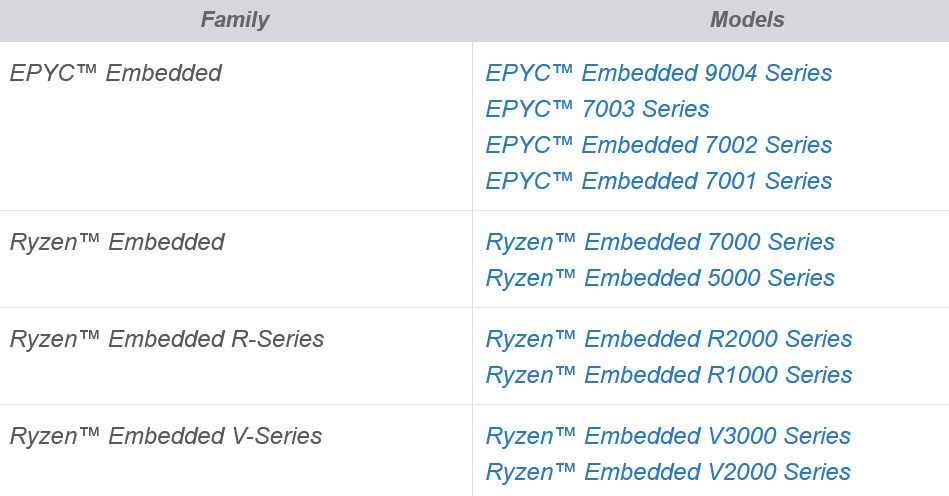Select the EPYC Embedded family cell text
The image size is (949, 496).
116,73
